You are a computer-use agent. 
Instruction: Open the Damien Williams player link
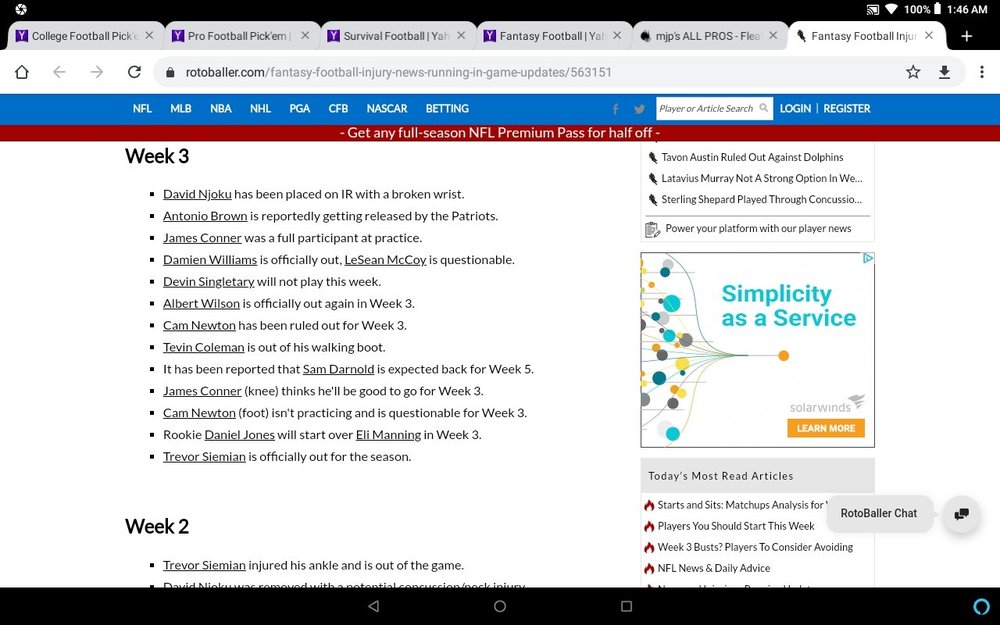pyautogui.click(x=210, y=260)
